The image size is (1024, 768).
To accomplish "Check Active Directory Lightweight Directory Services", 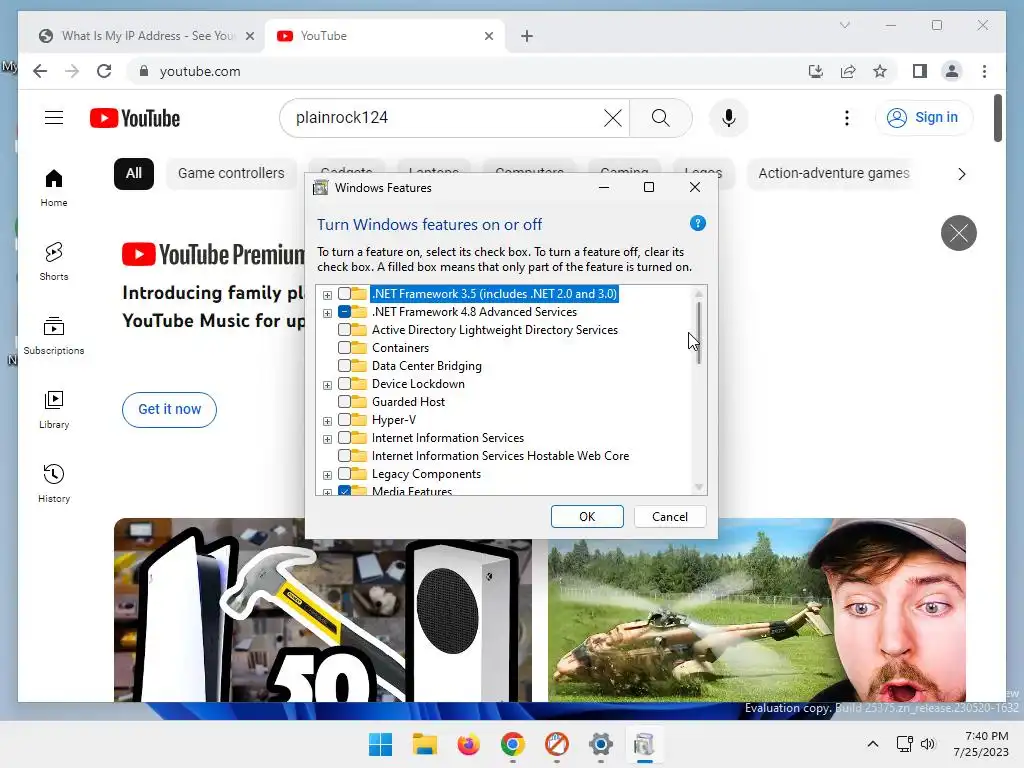I will 344,330.
